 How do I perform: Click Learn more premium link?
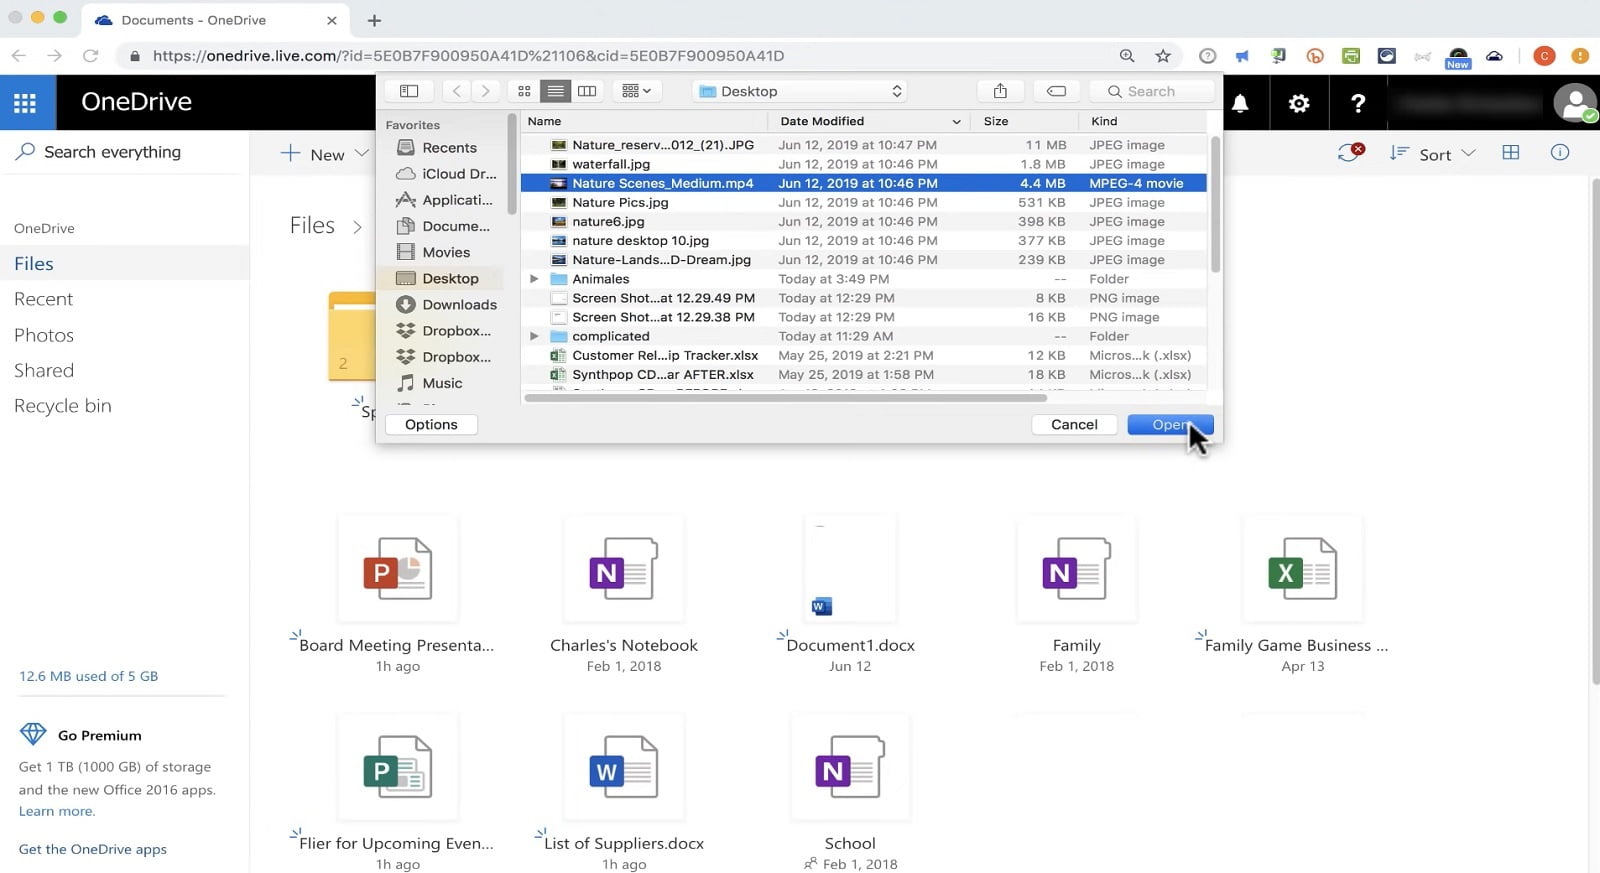[56, 811]
